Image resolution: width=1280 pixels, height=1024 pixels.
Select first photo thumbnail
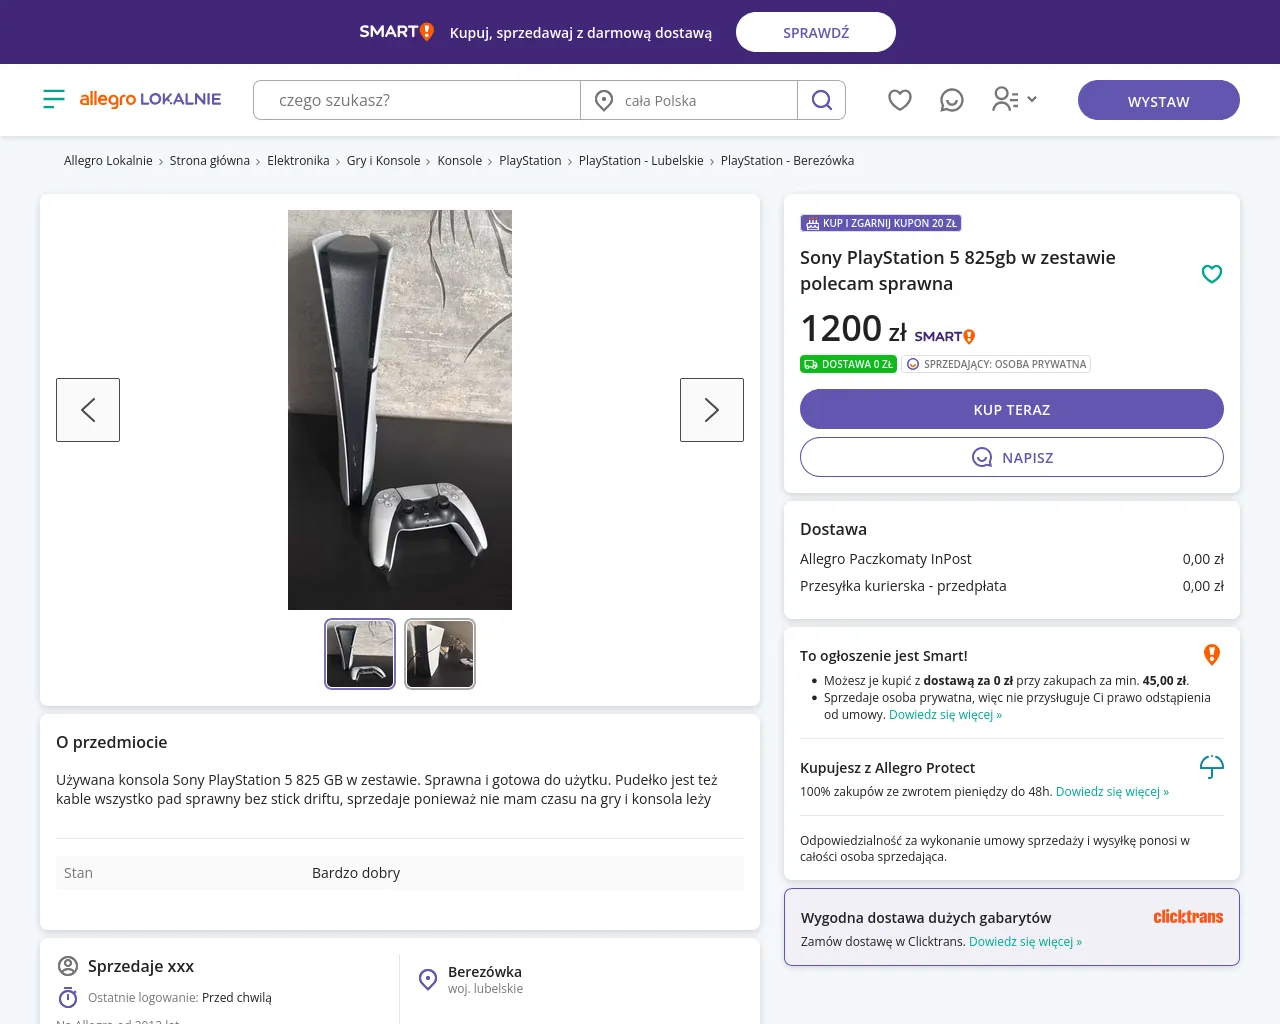360,654
